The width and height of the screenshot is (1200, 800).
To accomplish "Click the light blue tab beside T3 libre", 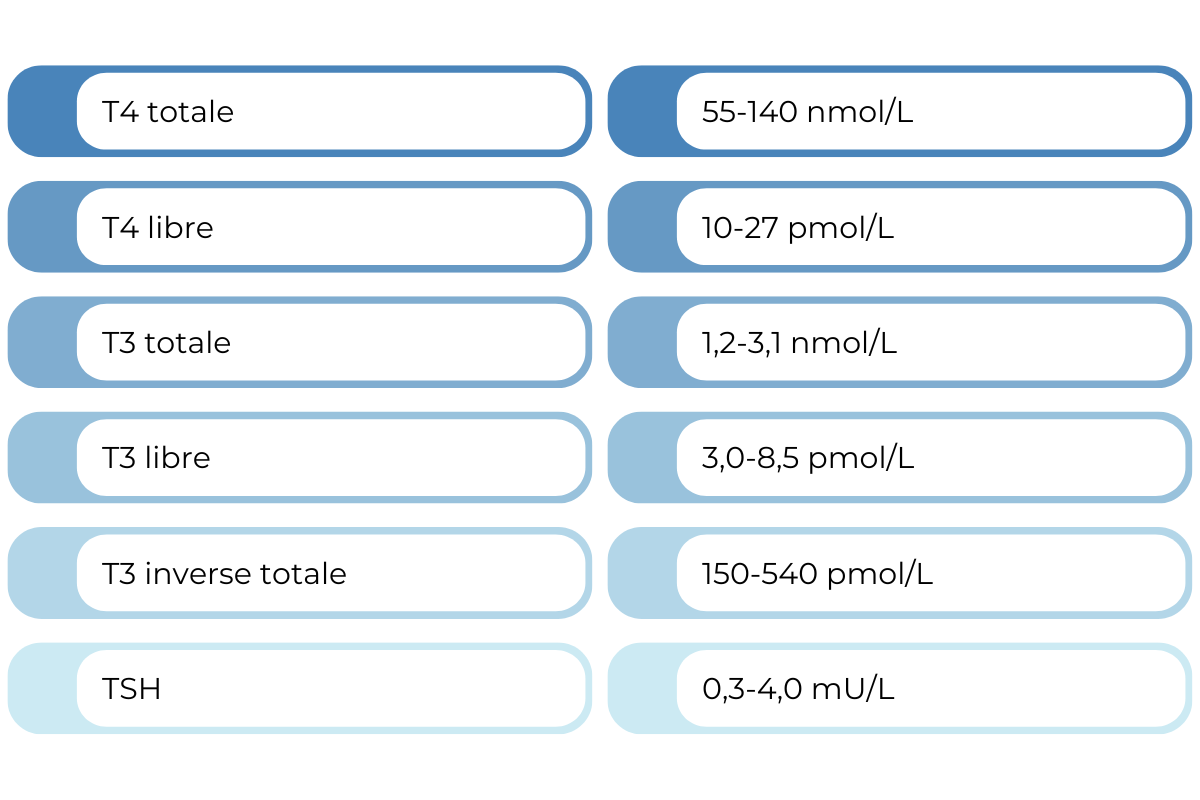I will pos(43,458).
